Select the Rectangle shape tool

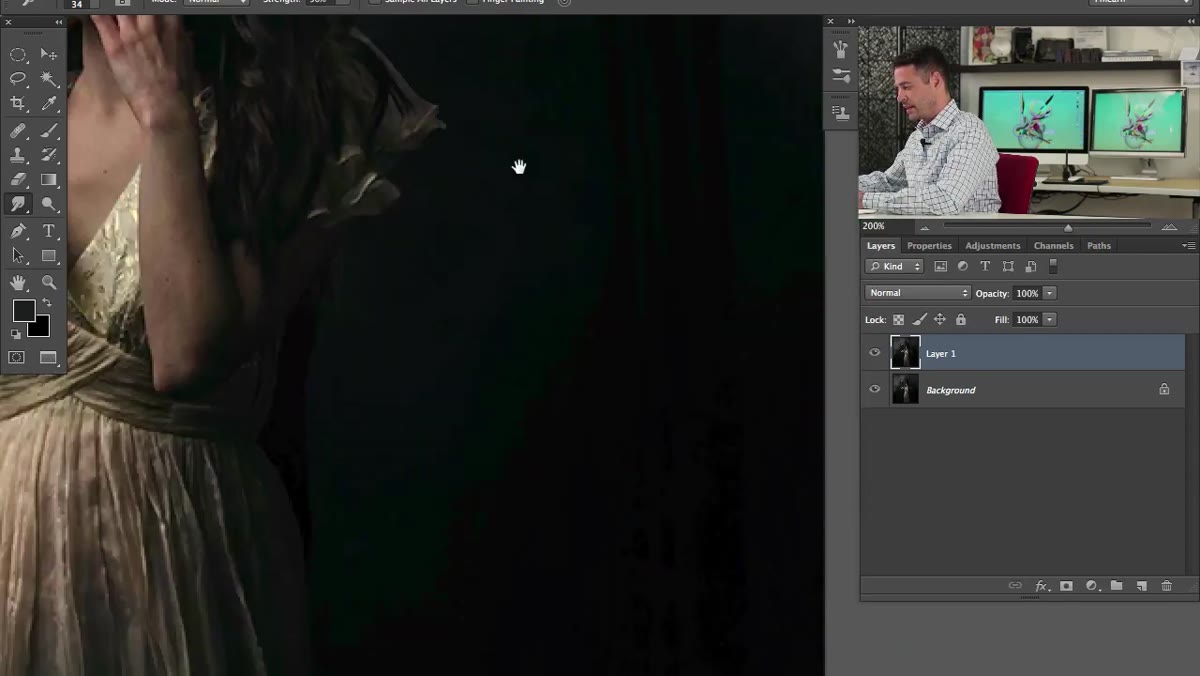[x=48, y=256]
